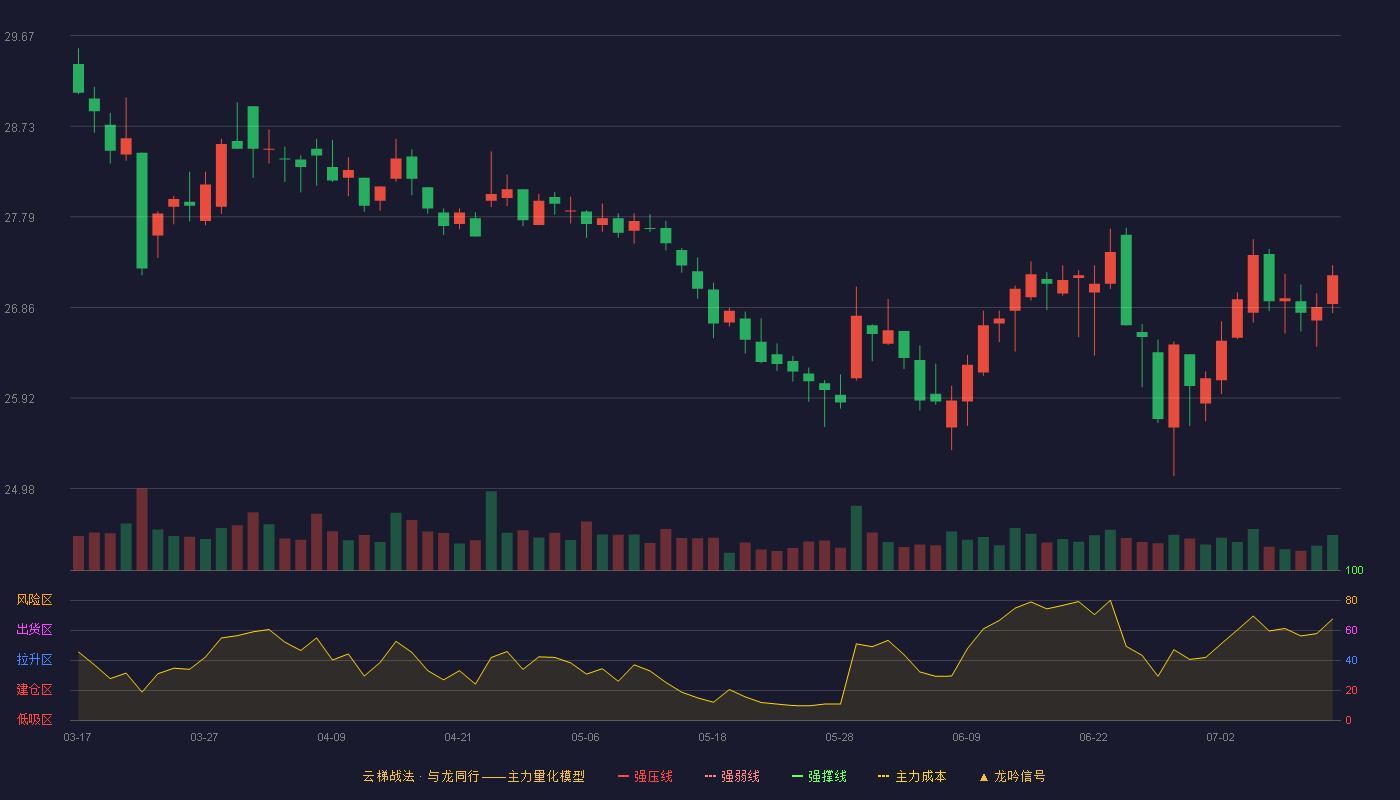The image size is (1400, 800).
Task: Click the 06-09 date axis label
Action: [x=966, y=737]
